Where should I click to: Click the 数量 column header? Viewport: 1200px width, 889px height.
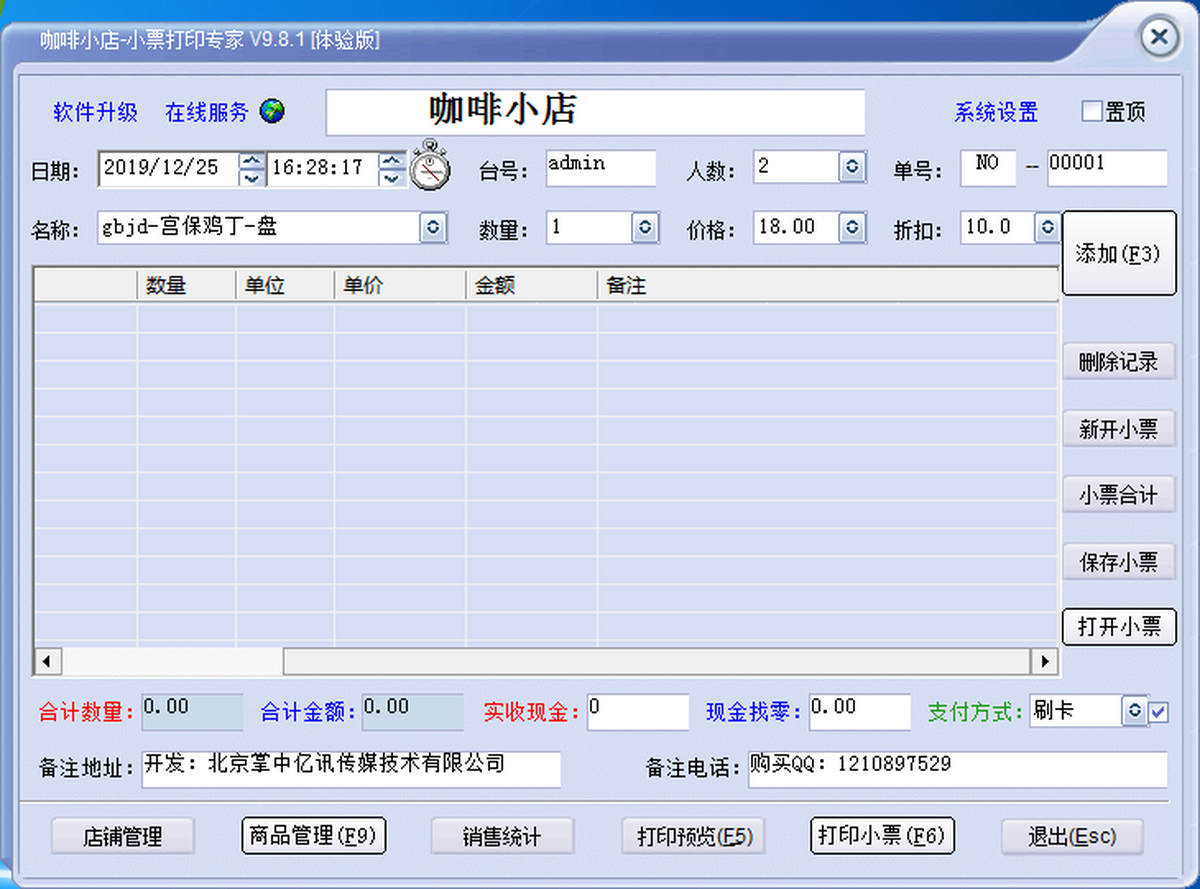[x=187, y=286]
